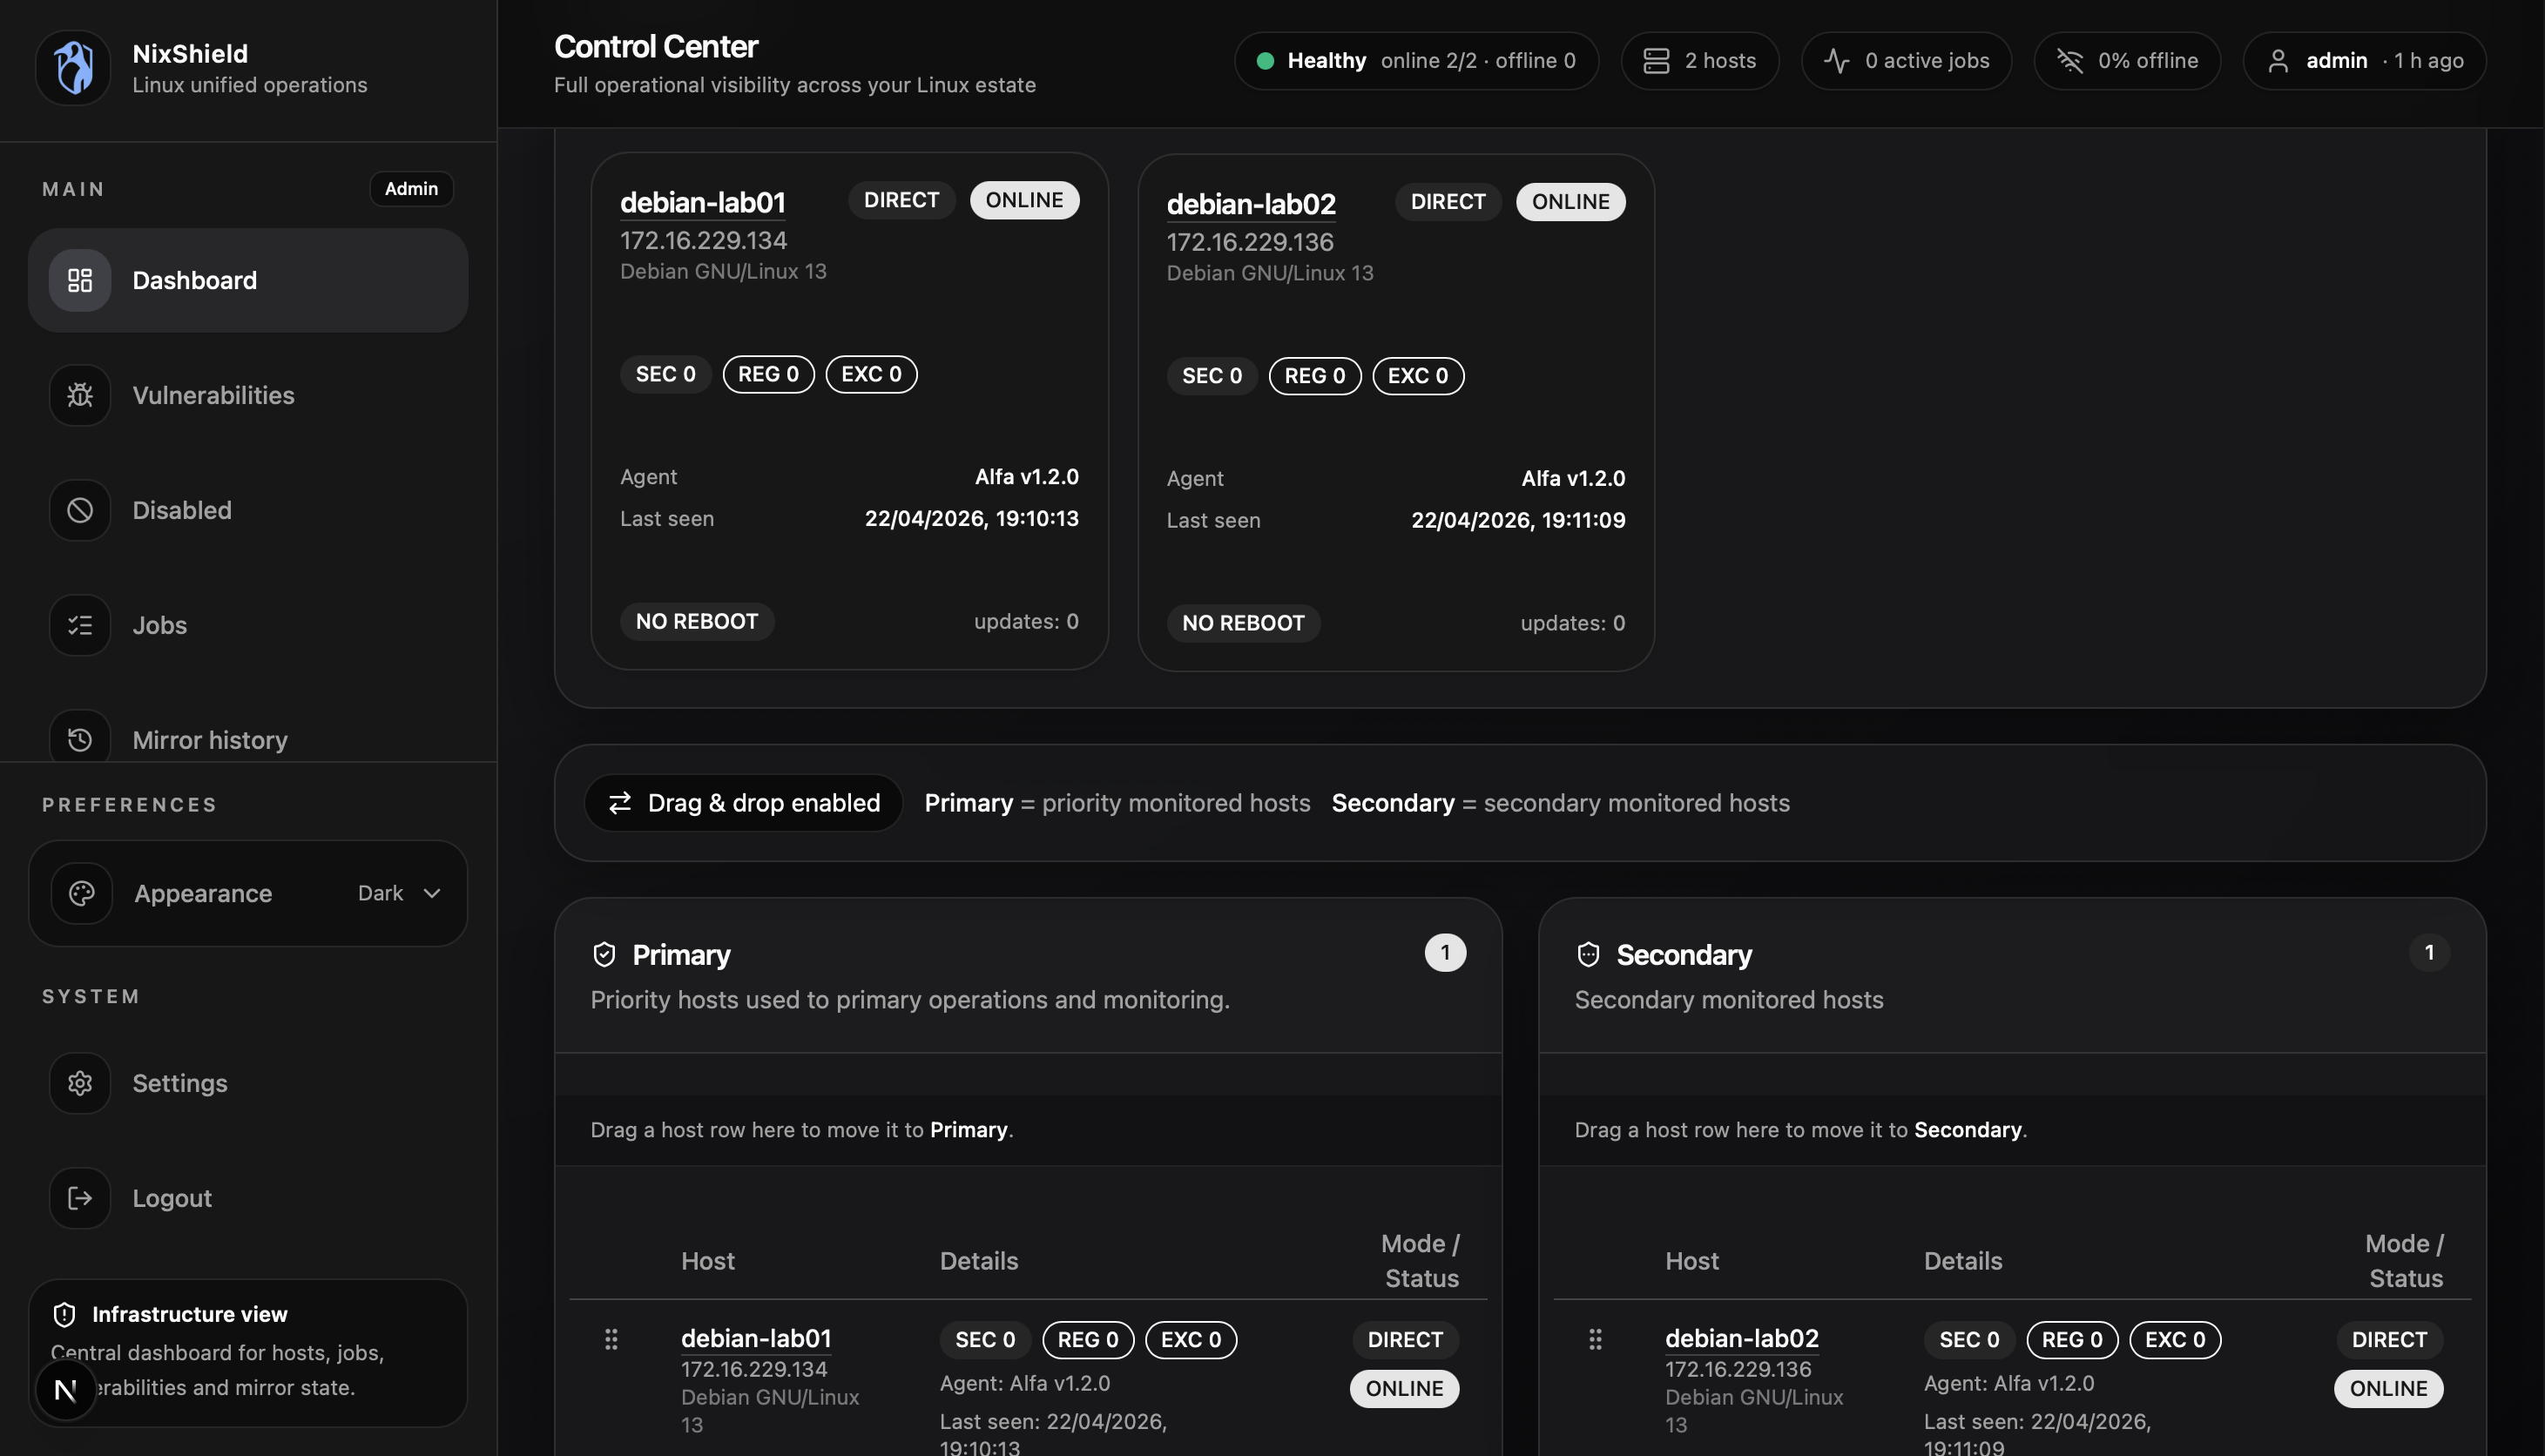Click the round N badge icon
Viewport: 2545px width, 1456px height.
pyautogui.click(x=66, y=1389)
